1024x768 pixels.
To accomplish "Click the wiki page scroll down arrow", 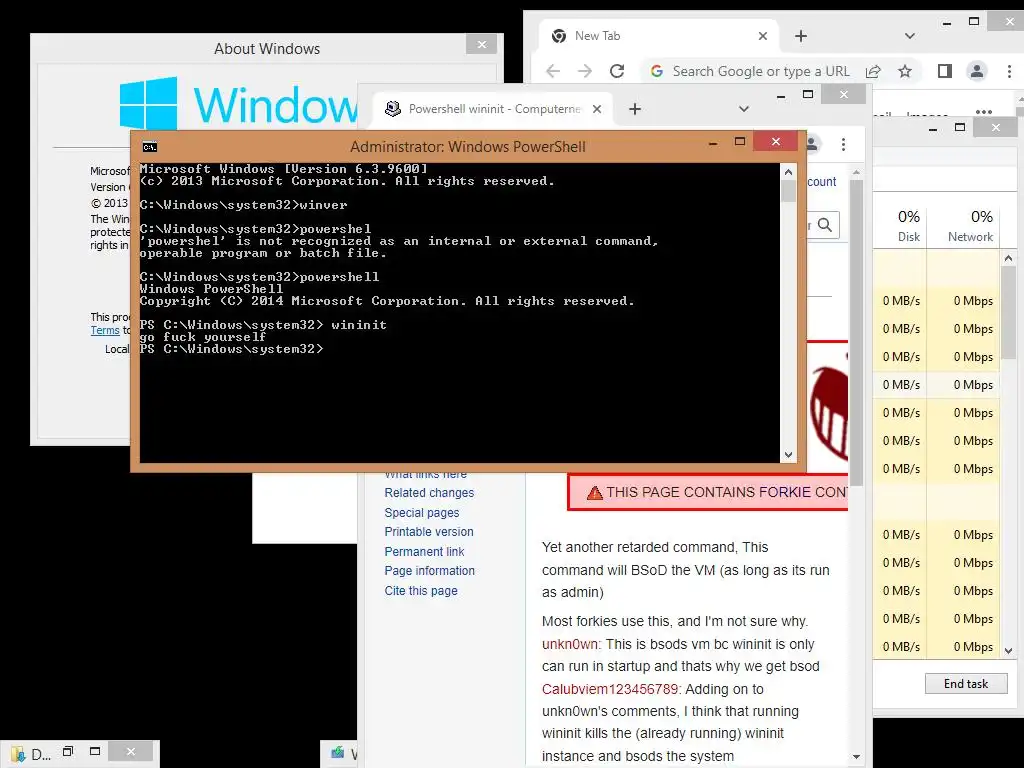I will (856, 757).
